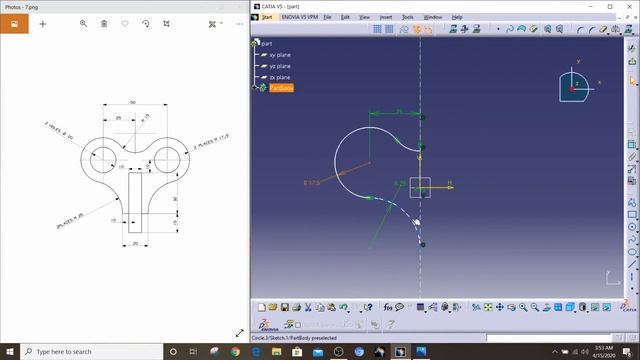Open ENOVIA V5 VPM menu
Viewport: 640px width, 360px height.
(x=300, y=17)
